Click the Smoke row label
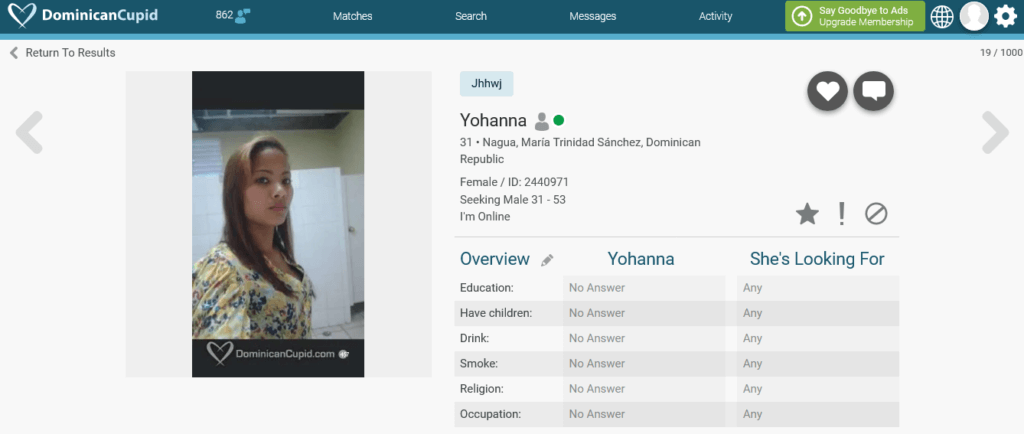 click(477, 364)
